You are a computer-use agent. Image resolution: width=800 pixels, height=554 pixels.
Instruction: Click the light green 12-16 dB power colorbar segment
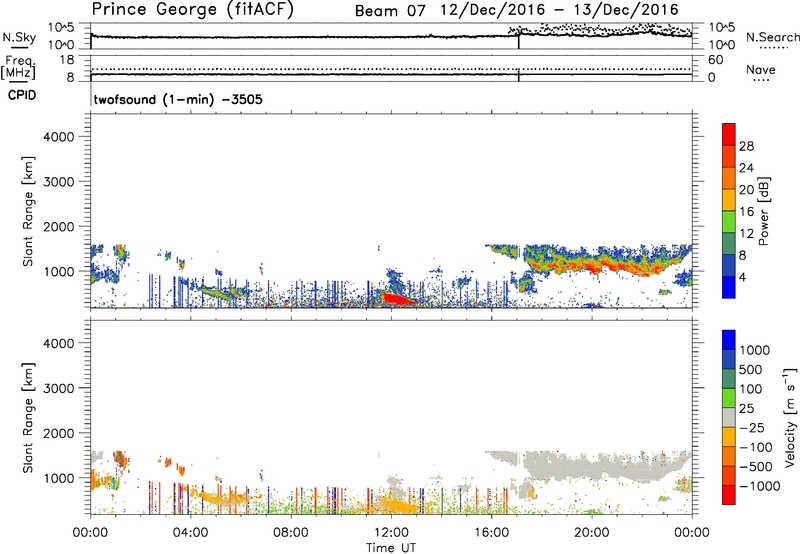coord(729,221)
